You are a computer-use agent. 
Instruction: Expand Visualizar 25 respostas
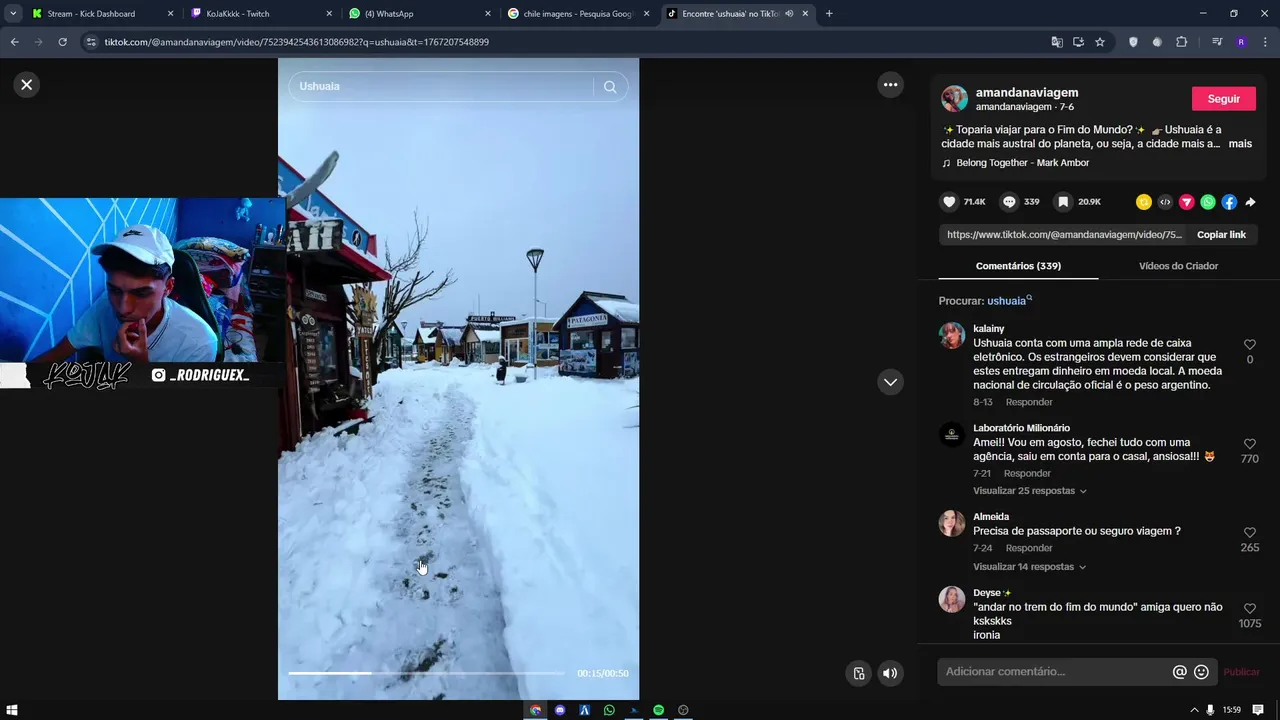1029,491
